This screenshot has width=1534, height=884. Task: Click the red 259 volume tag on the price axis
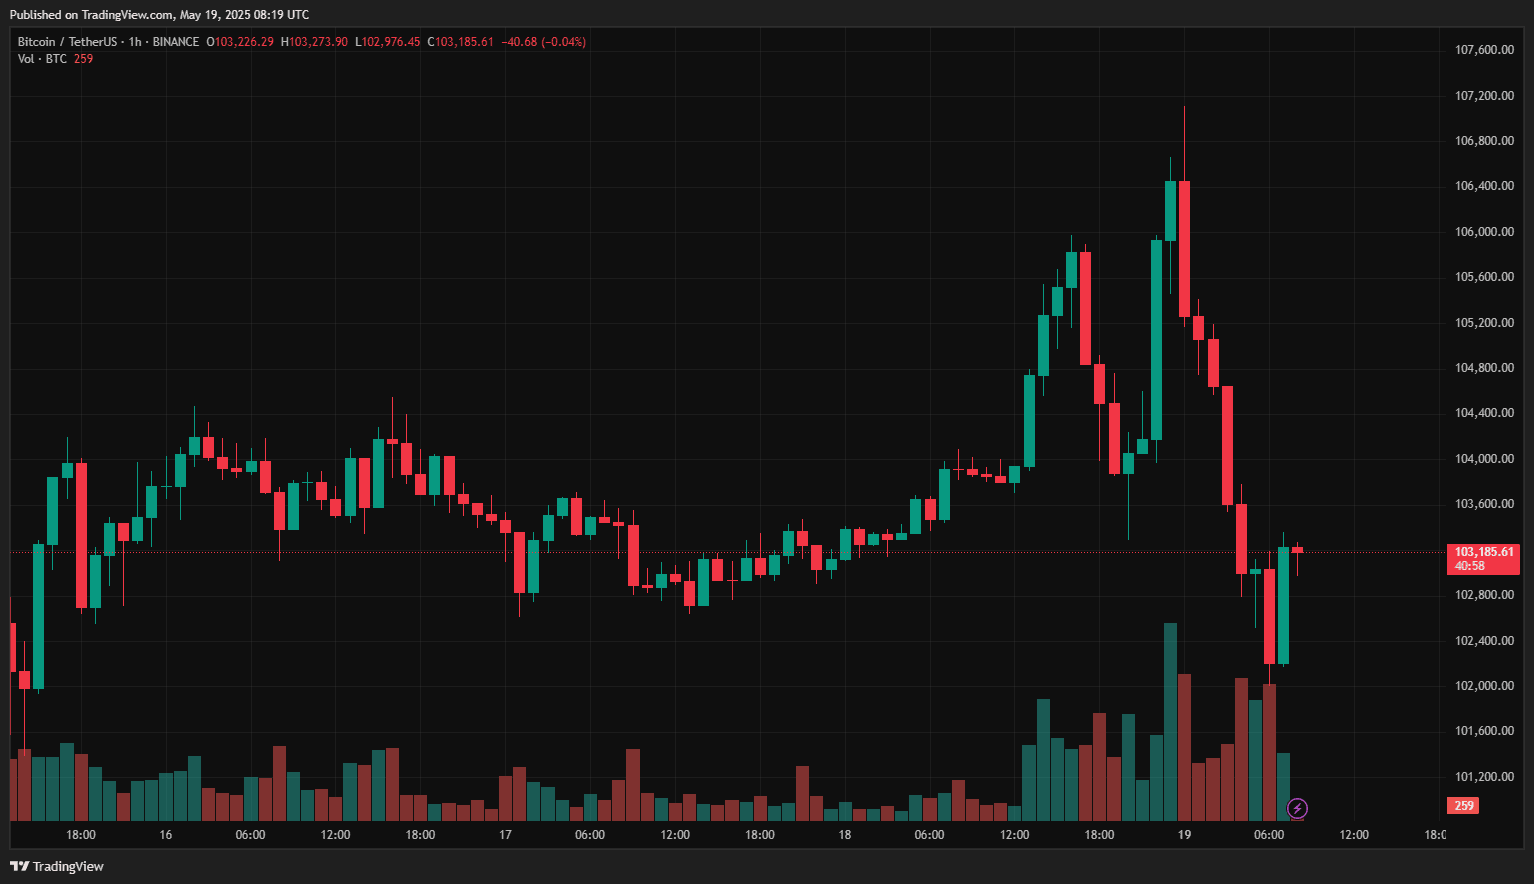click(1463, 805)
